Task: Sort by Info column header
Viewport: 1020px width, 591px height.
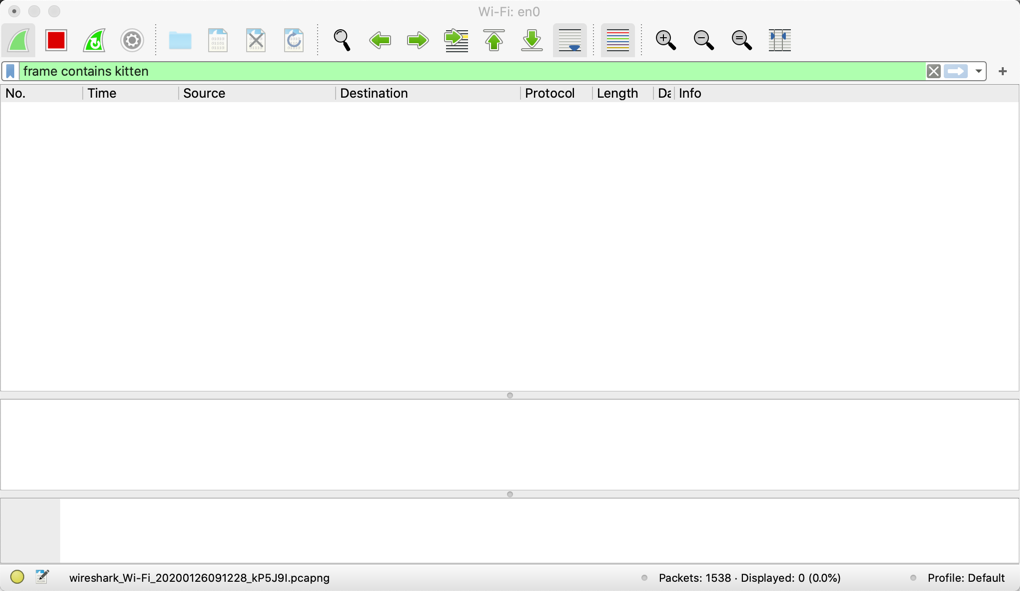Action: pyautogui.click(x=846, y=94)
